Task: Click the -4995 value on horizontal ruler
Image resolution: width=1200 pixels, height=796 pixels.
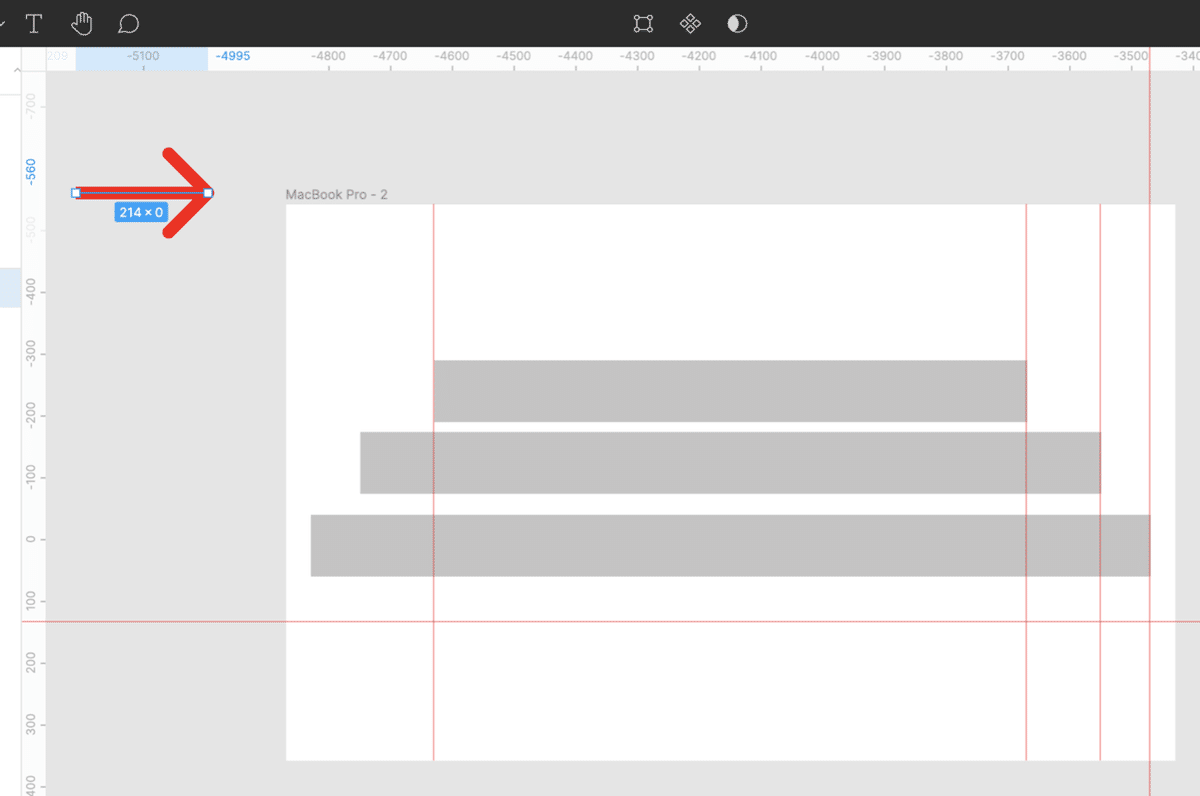Action: 233,56
